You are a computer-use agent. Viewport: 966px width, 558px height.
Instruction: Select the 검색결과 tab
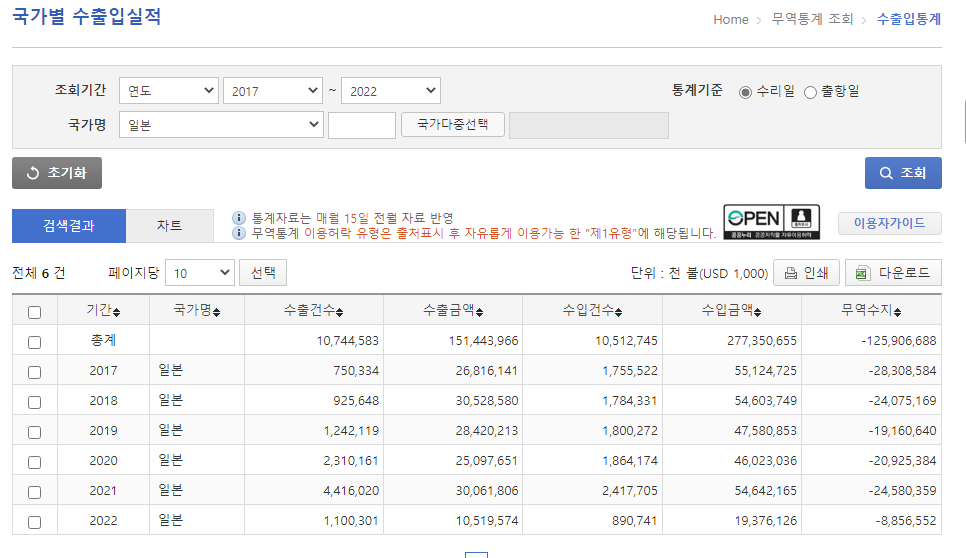coord(69,226)
